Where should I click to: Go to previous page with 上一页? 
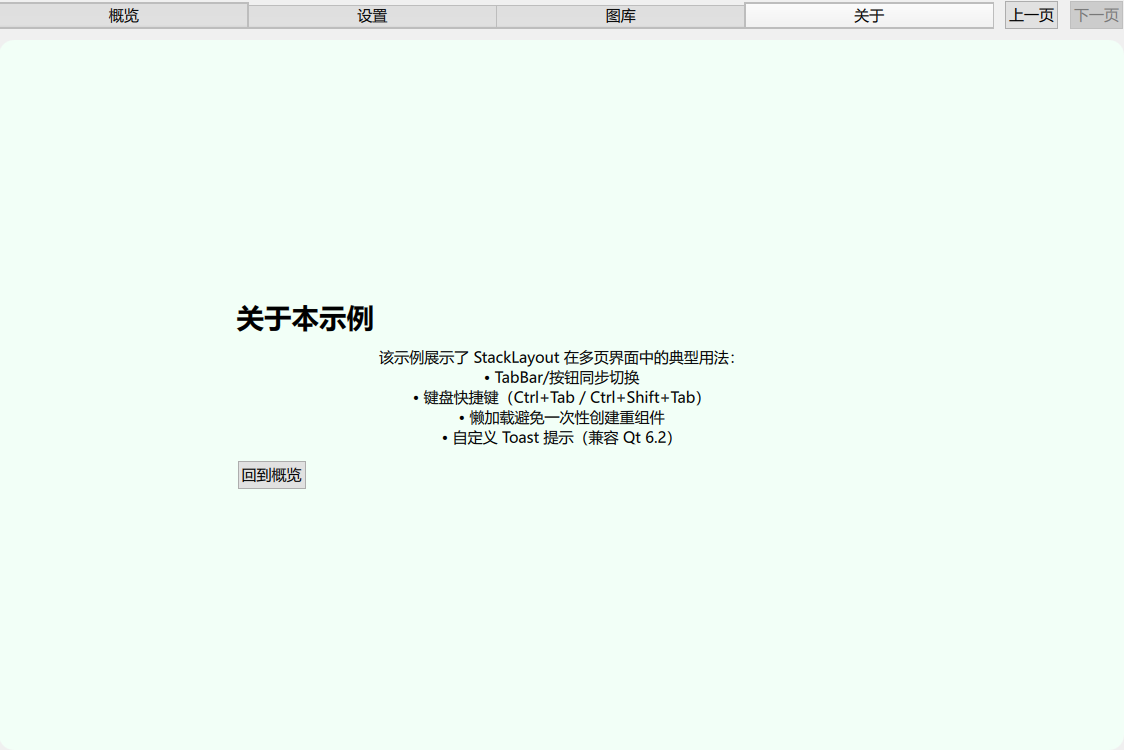tap(1032, 15)
